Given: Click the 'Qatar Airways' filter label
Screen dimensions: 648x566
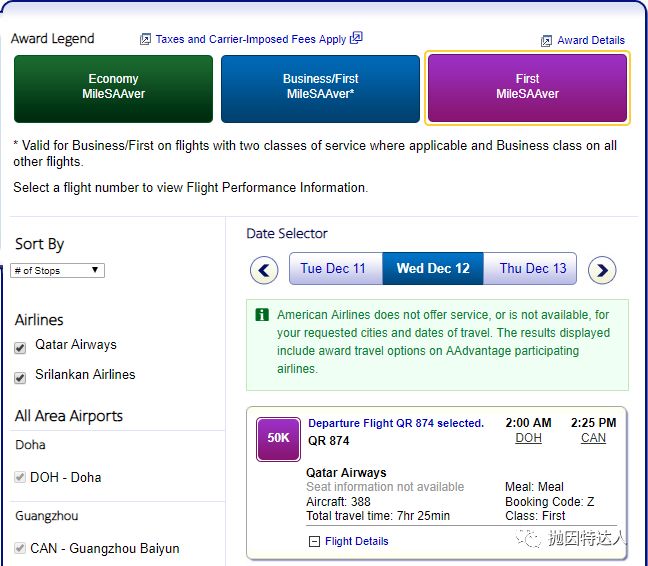Looking at the screenshot, I should click(x=76, y=345).
